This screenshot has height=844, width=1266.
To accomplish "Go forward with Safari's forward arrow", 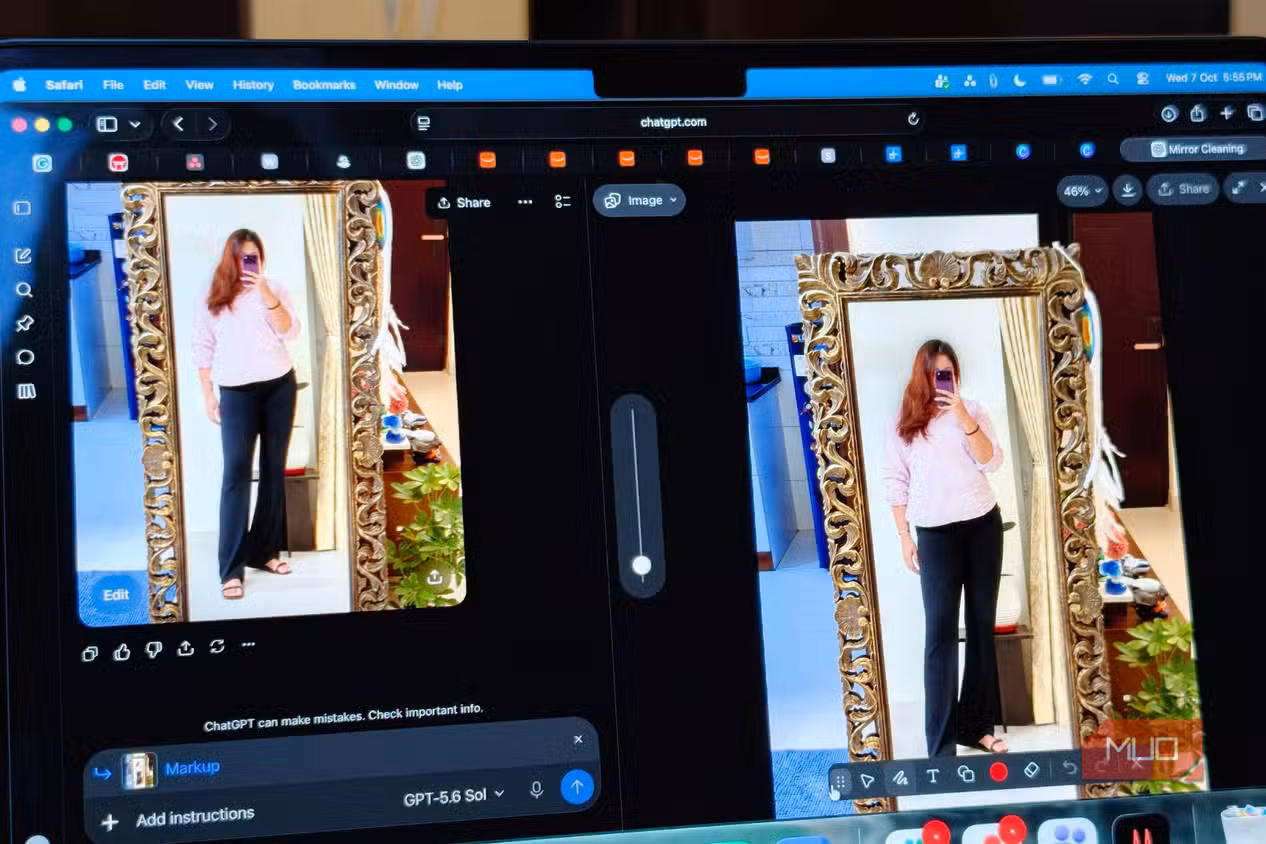I will point(212,124).
